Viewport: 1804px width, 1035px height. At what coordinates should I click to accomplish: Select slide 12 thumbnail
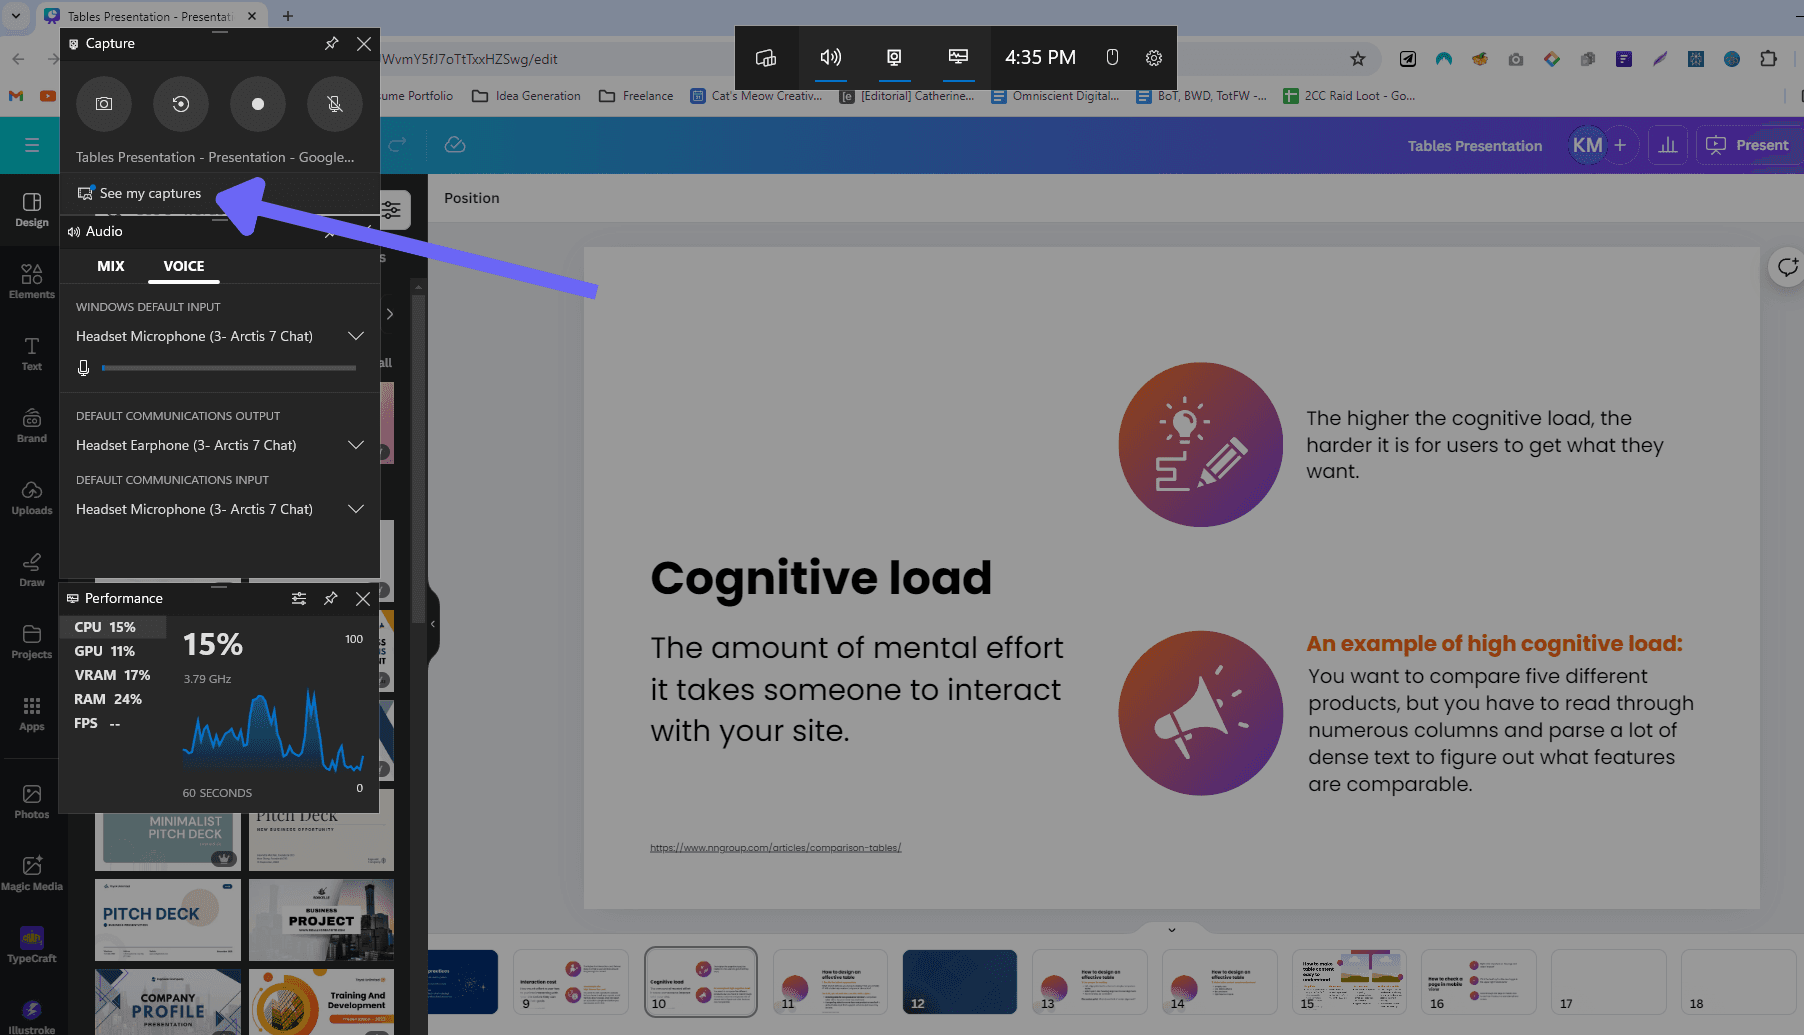tap(959, 981)
